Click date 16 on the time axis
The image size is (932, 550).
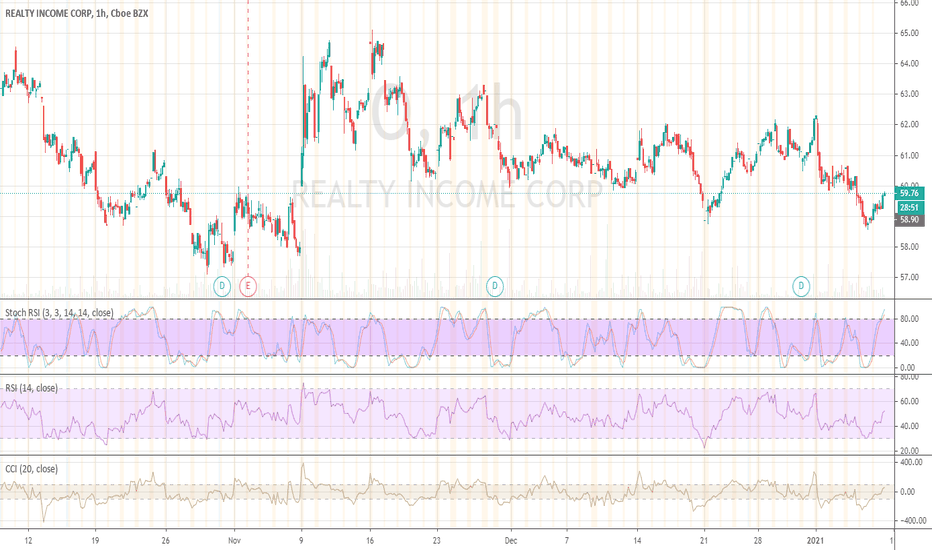pyautogui.click(x=370, y=540)
